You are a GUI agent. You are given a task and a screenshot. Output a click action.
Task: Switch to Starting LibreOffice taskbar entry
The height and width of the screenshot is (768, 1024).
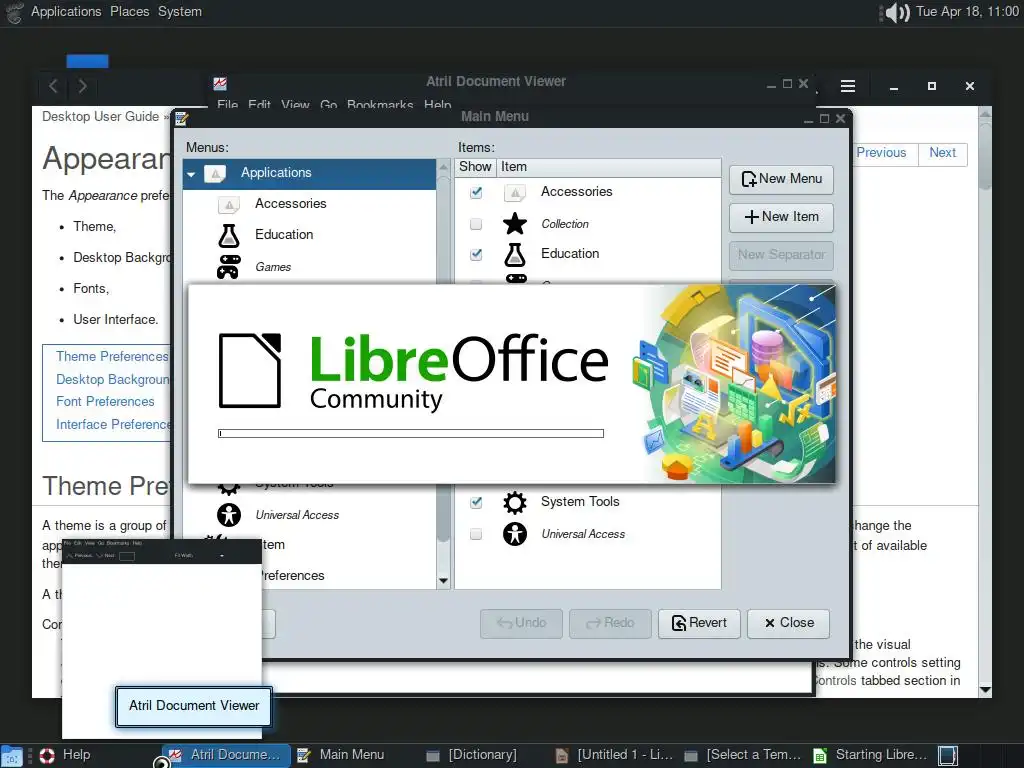coord(872,756)
